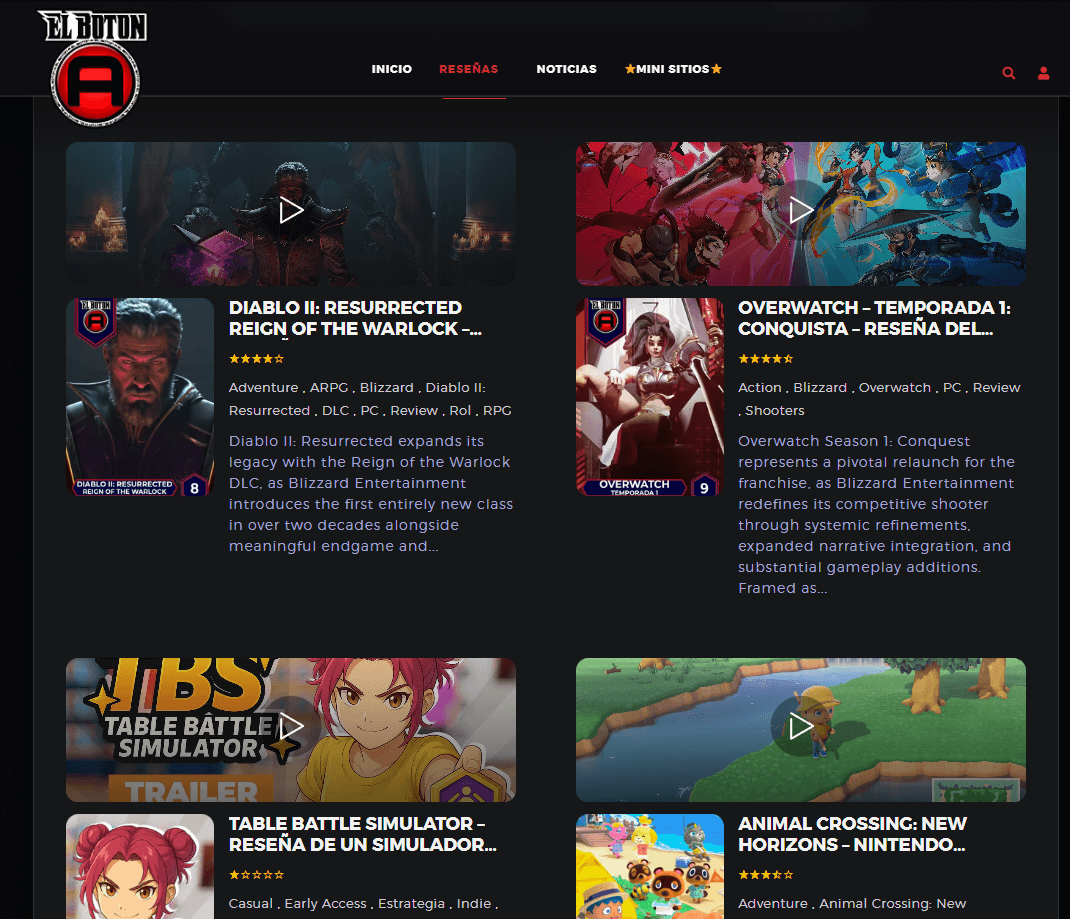The image size is (1070, 919).
Task: Open the Noticias menu
Action: pos(566,69)
